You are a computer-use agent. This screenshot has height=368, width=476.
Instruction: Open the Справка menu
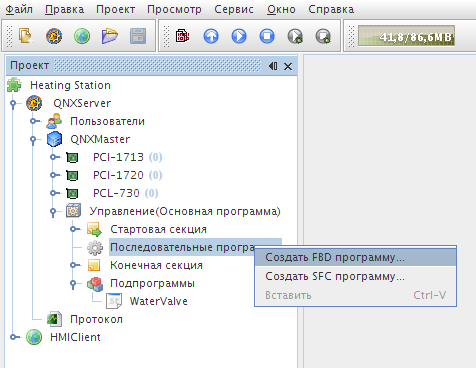pyautogui.click(x=331, y=9)
